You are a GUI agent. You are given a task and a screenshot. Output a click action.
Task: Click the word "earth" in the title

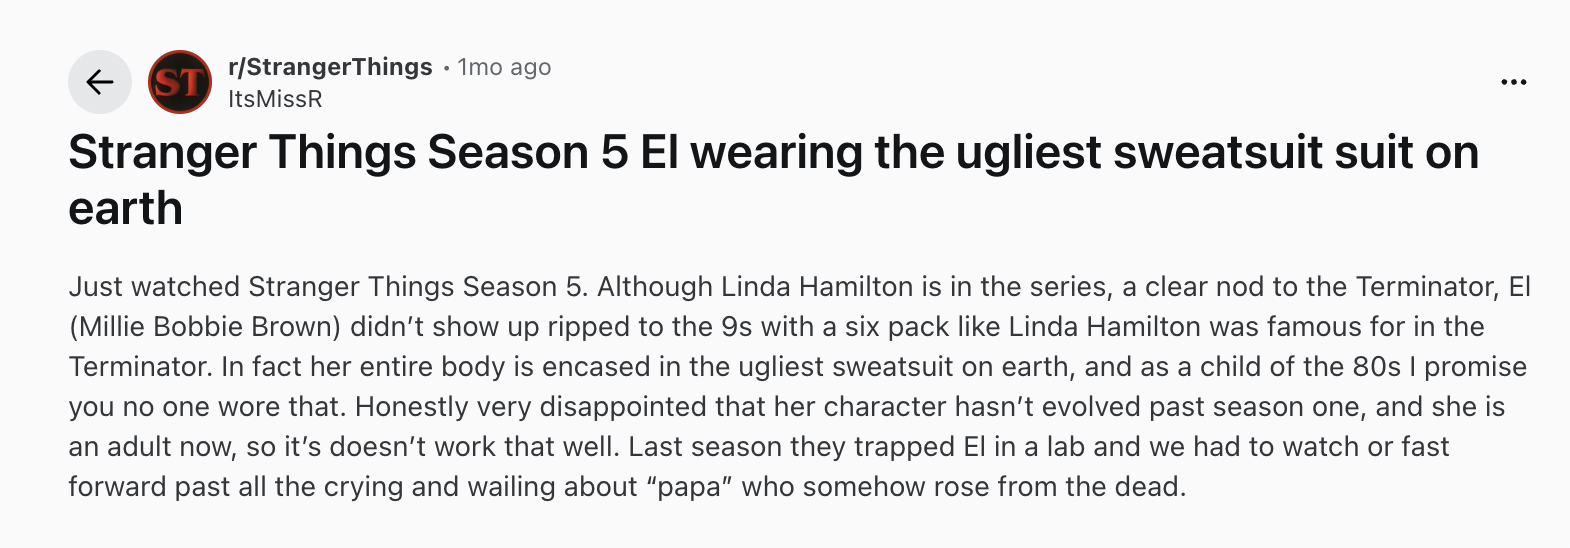click(125, 209)
